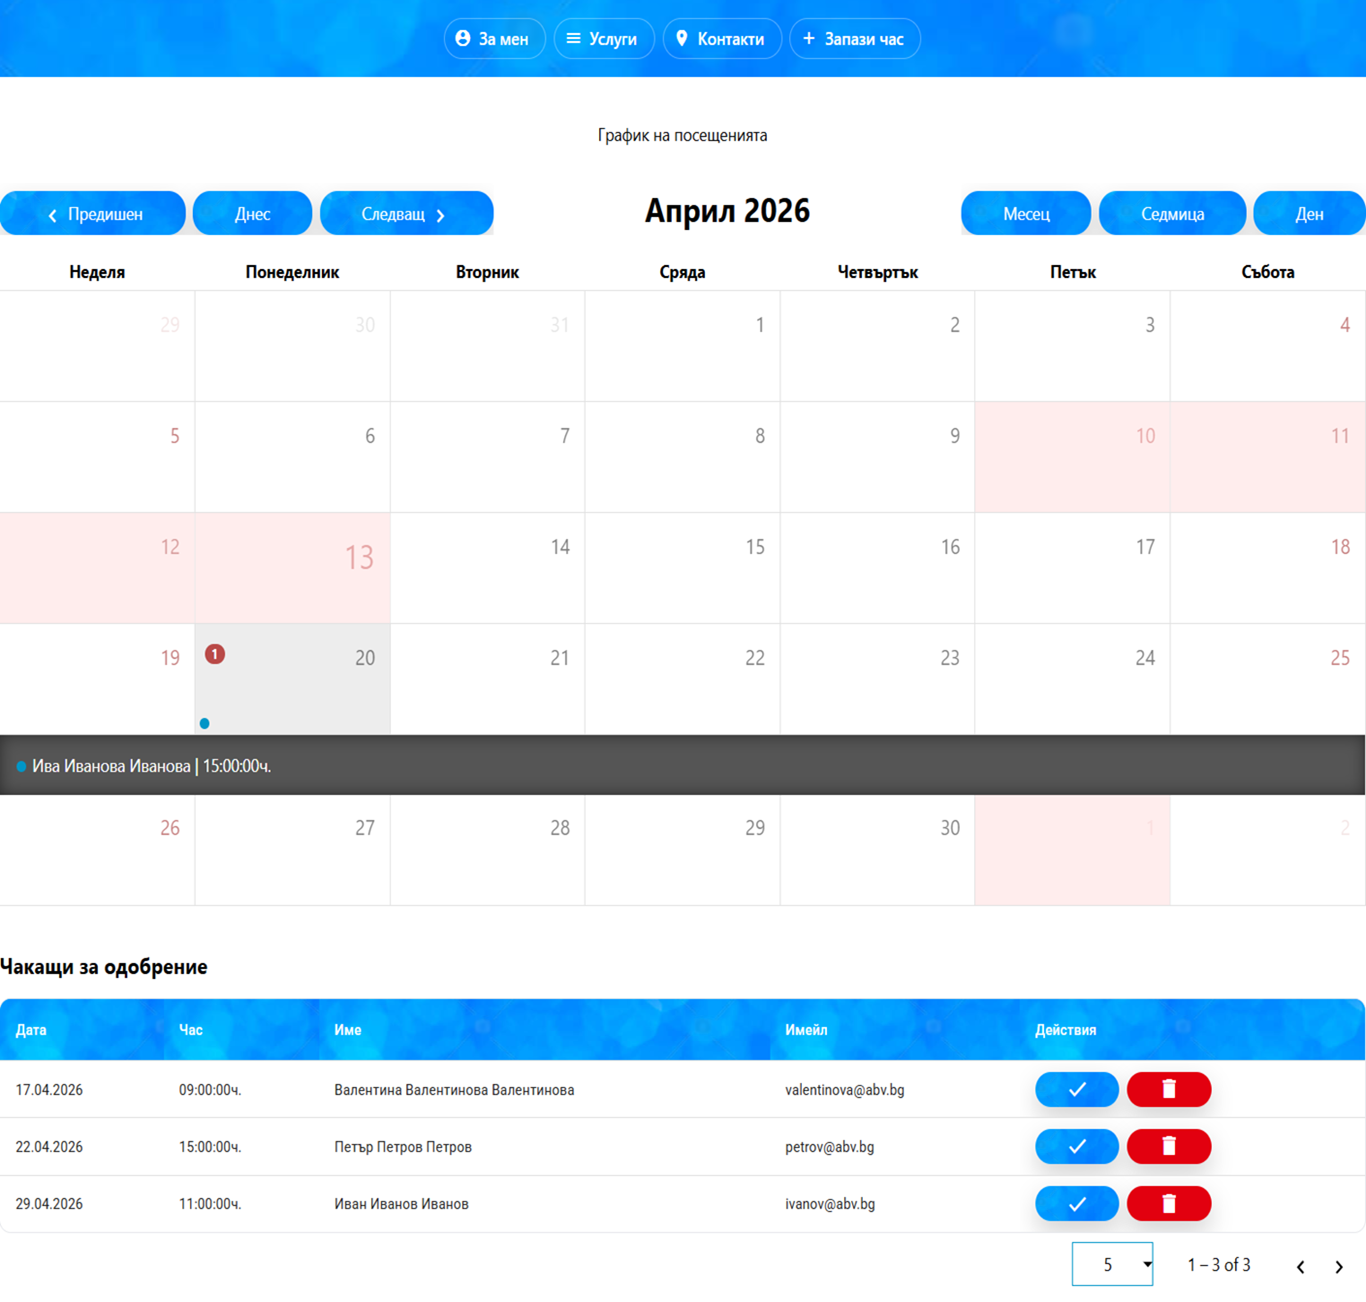Approve Иван Иванов's 29.04.2026 appointment

click(x=1077, y=1203)
